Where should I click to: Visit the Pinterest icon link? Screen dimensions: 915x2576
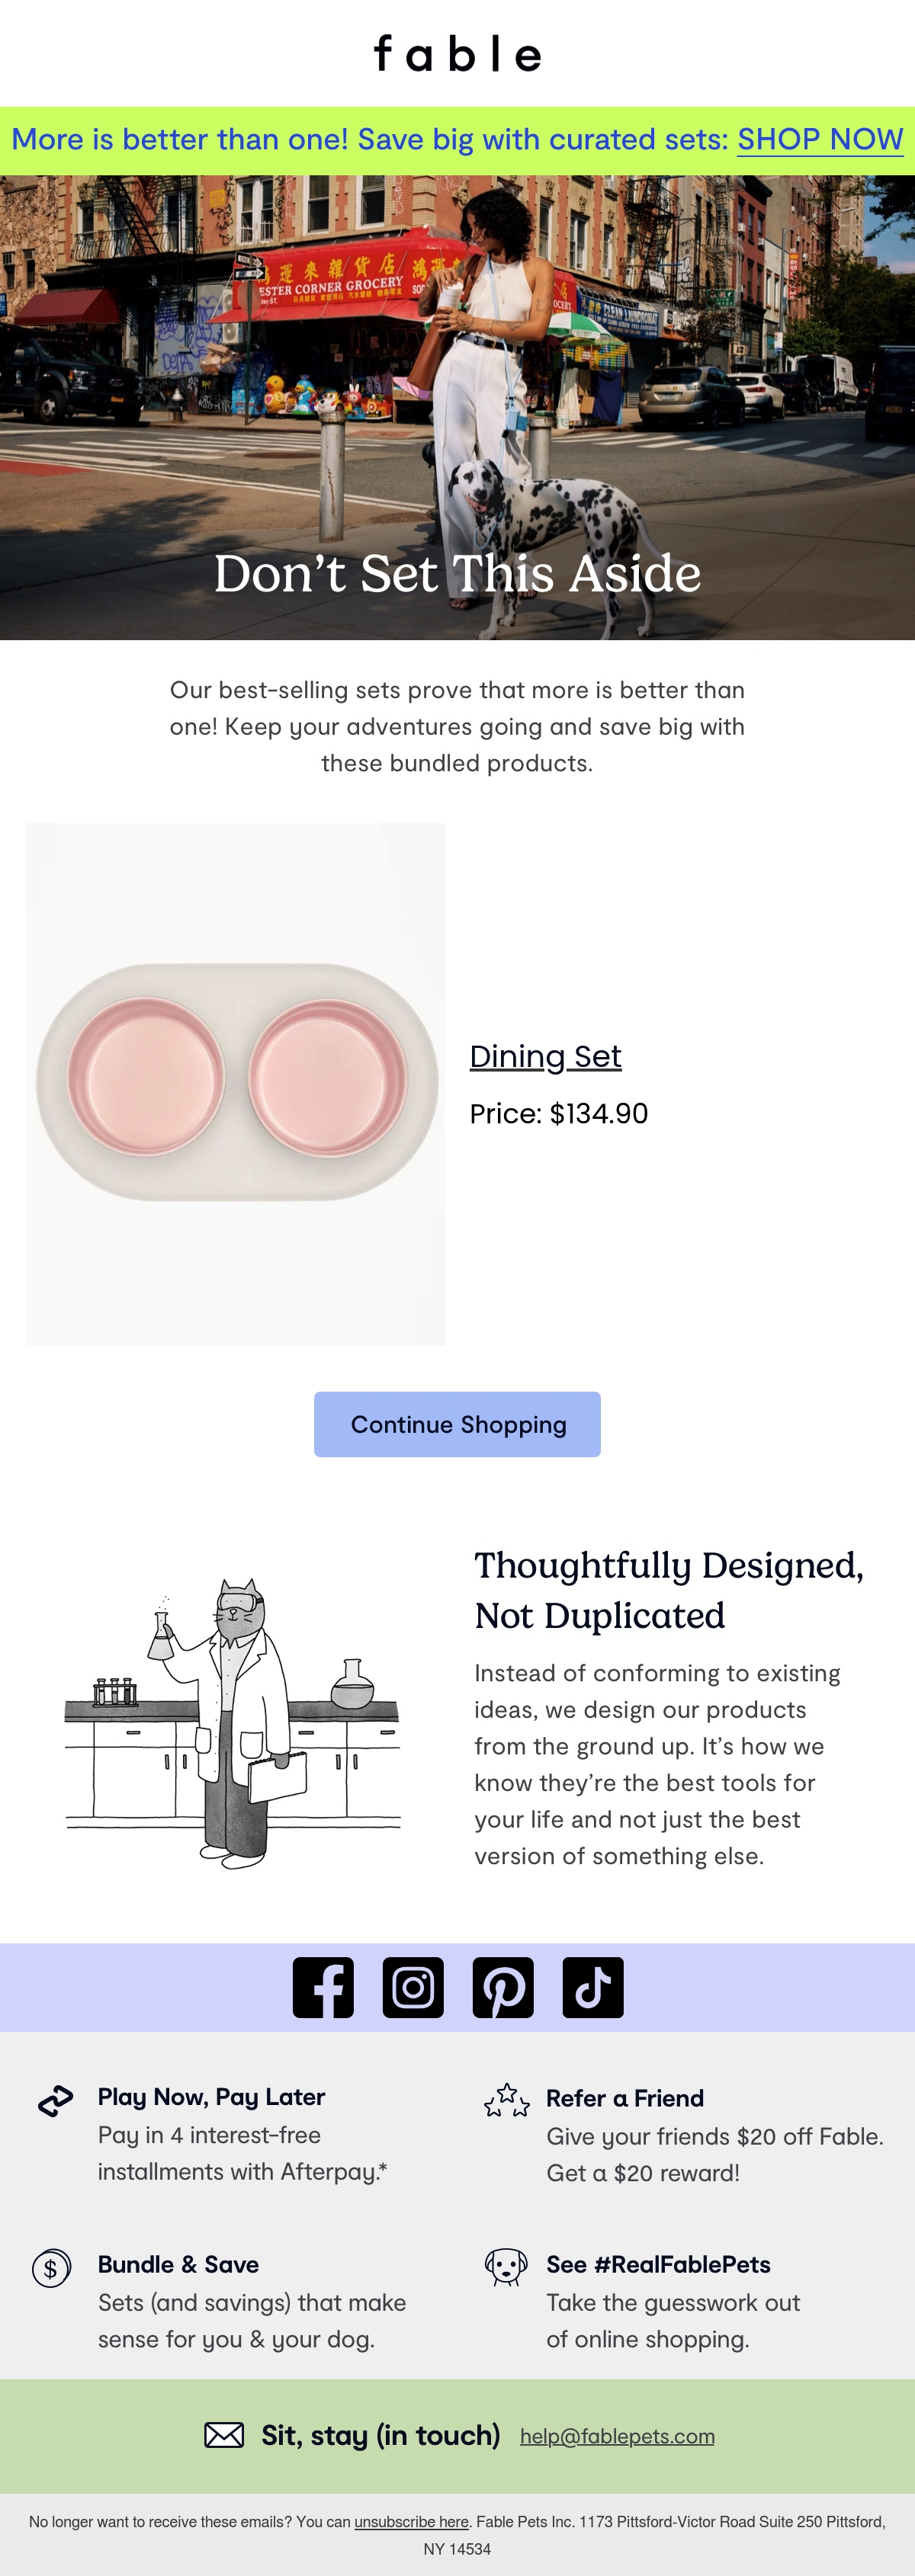coord(503,1987)
